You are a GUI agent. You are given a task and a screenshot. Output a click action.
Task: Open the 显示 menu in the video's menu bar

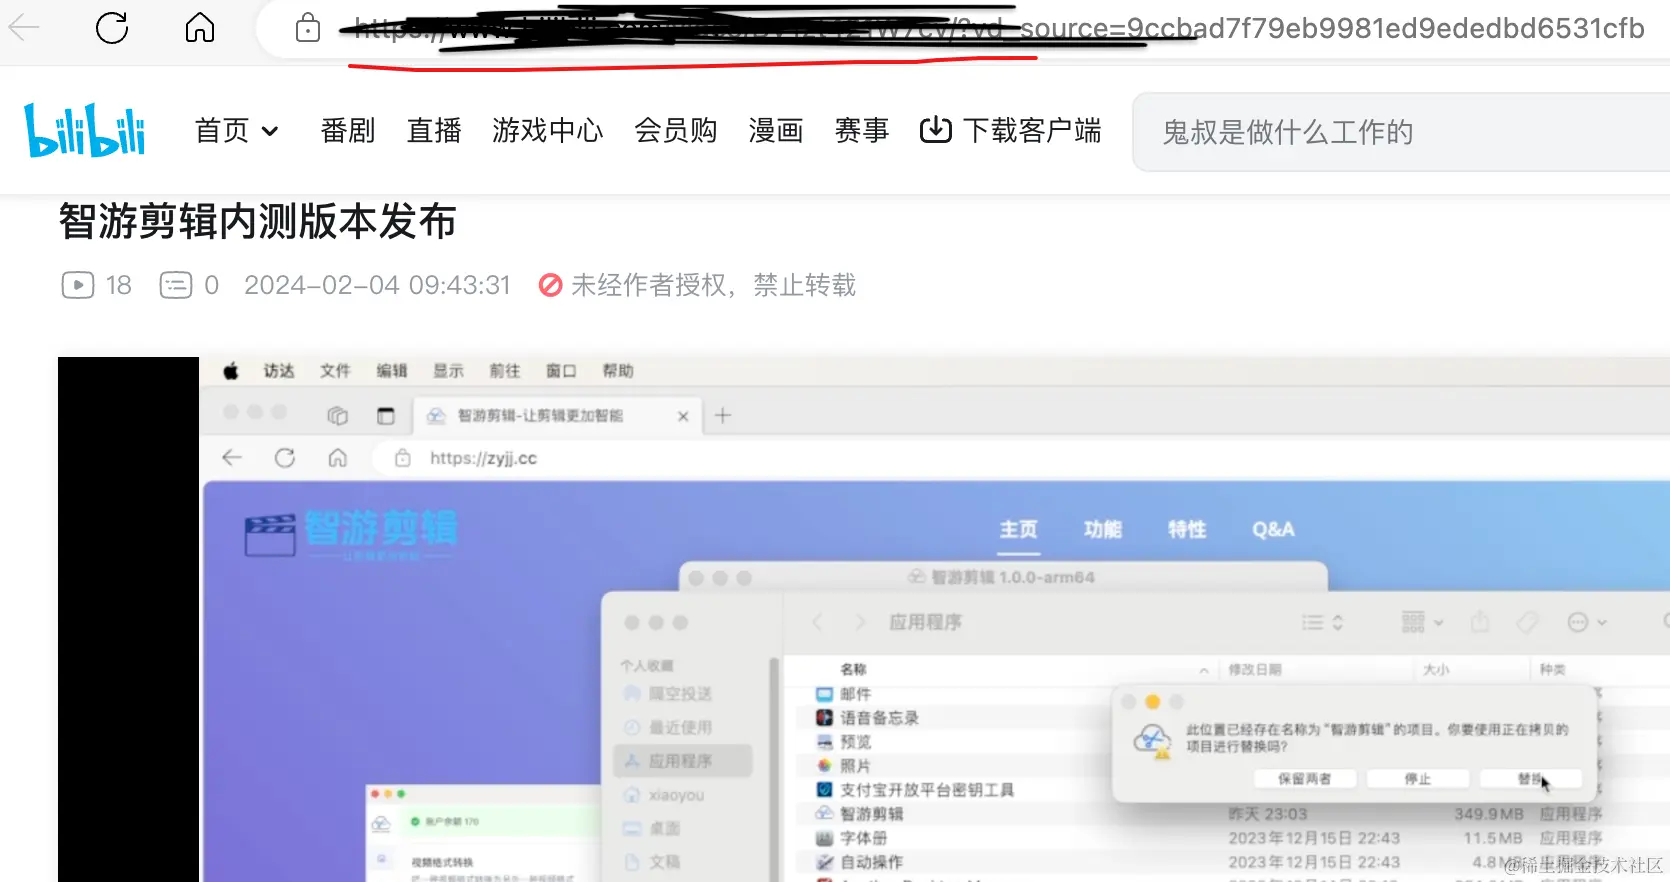click(x=448, y=371)
